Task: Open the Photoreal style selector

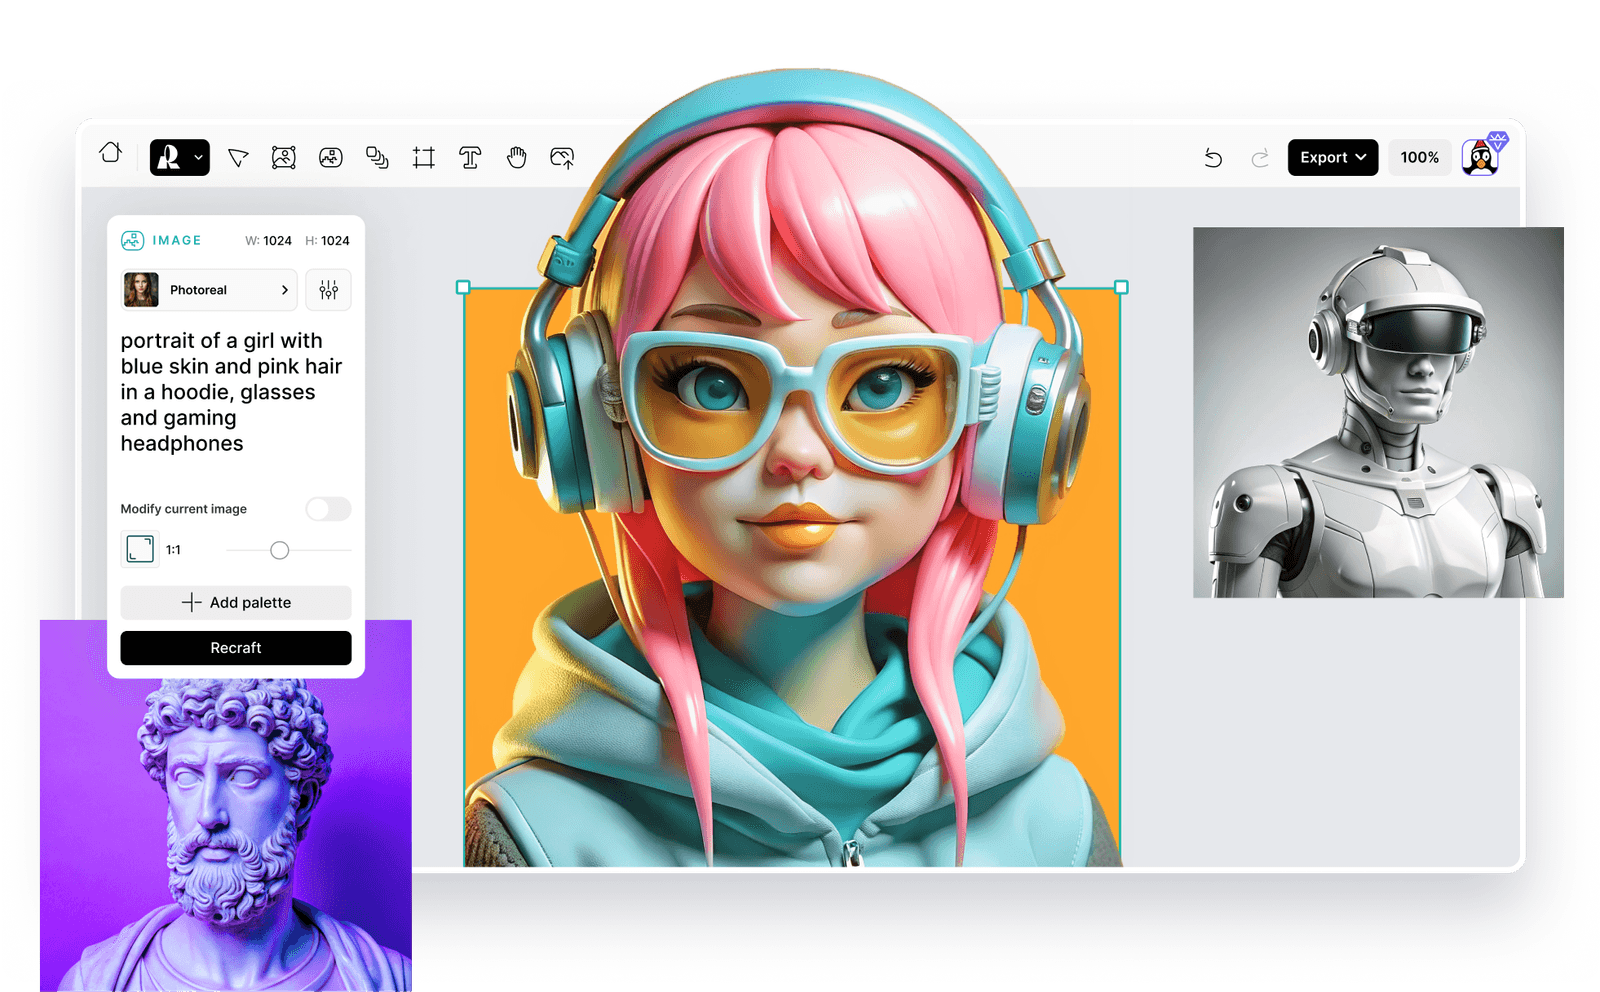Action: coord(207,290)
